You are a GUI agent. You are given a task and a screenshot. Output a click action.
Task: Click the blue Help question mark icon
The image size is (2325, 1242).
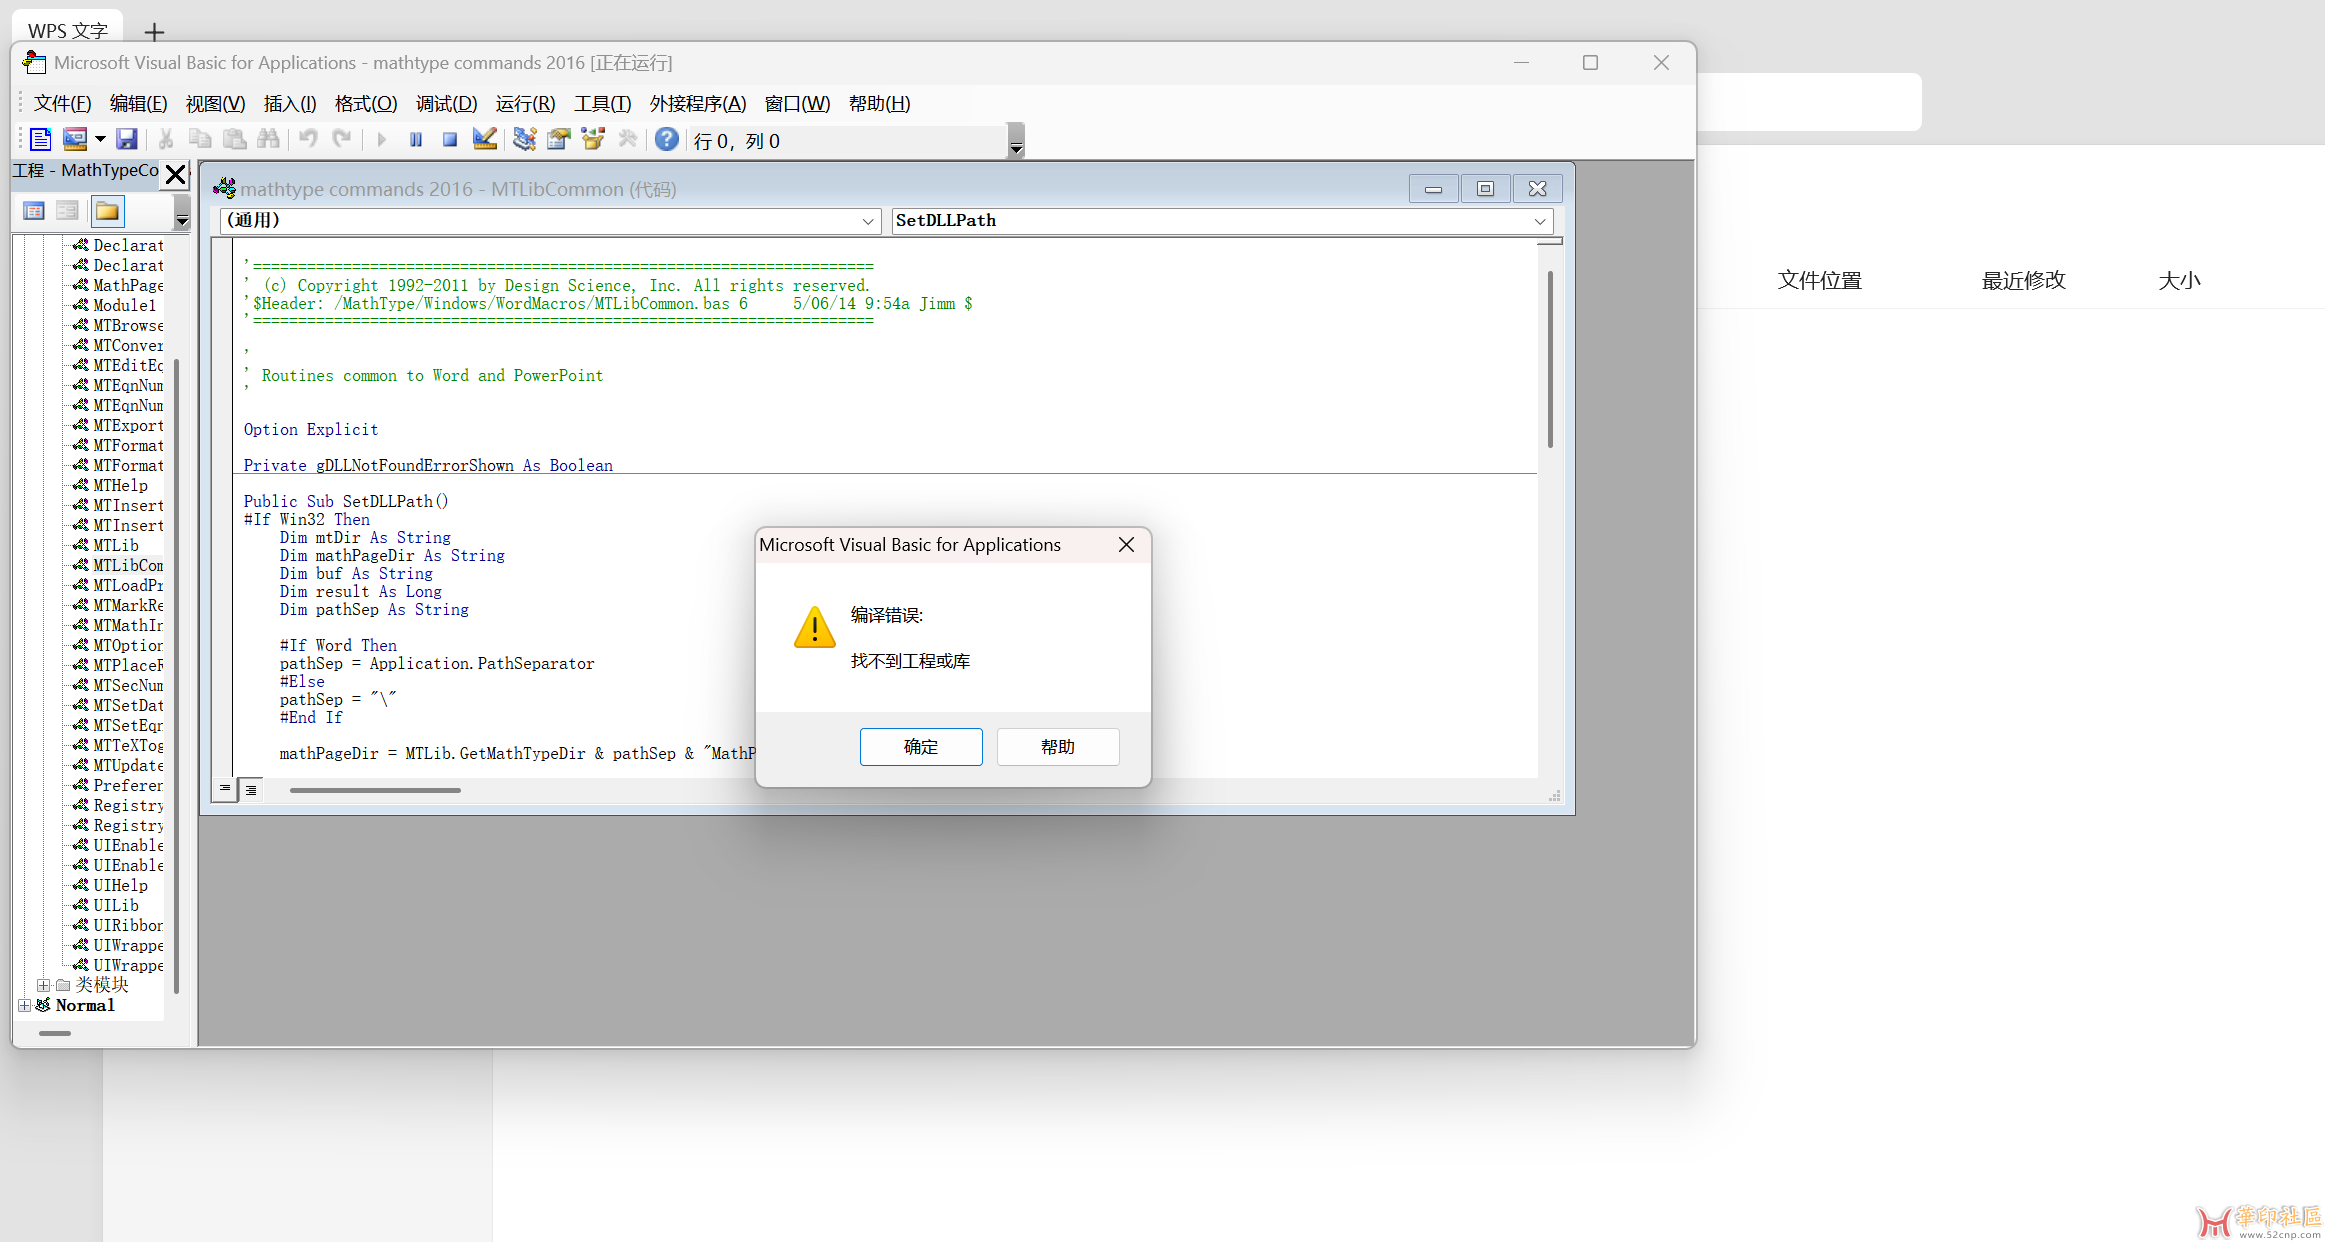pyautogui.click(x=667, y=140)
